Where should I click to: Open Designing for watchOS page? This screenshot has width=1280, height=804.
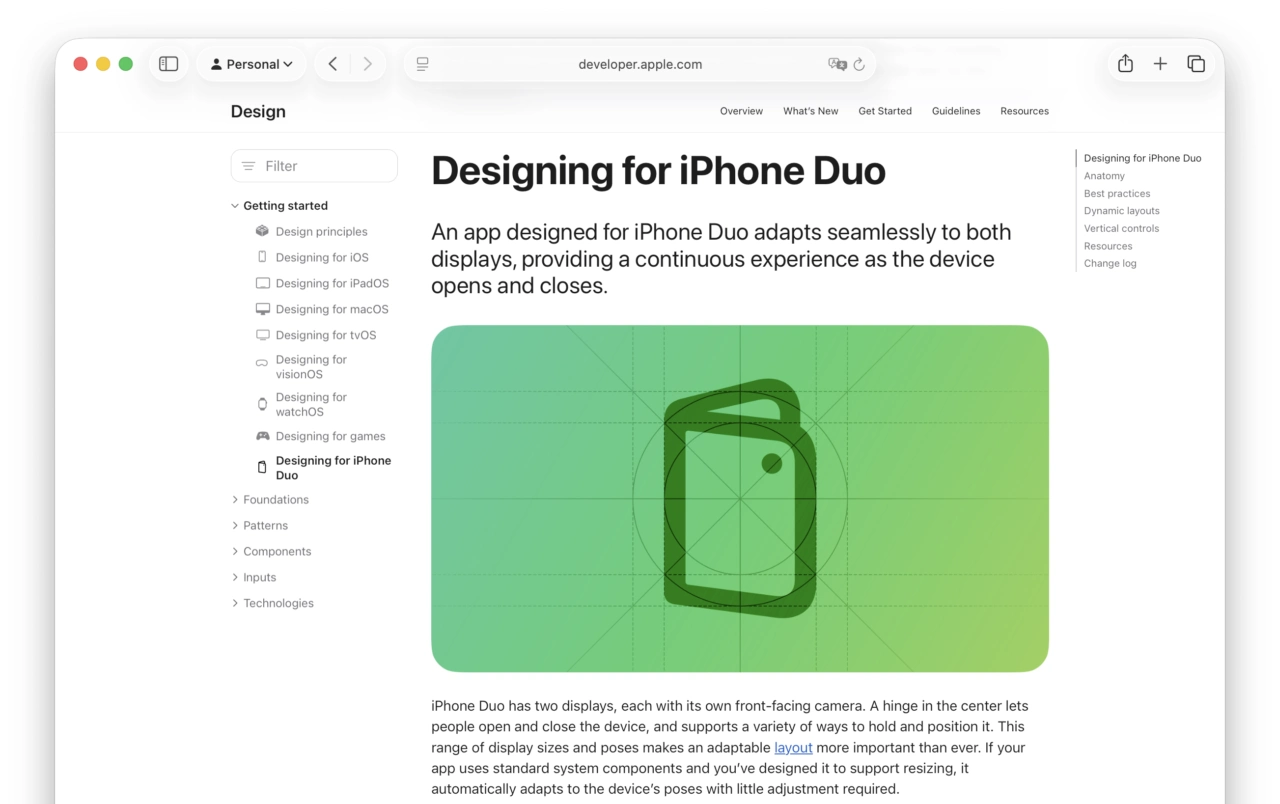pyautogui.click(x=311, y=404)
